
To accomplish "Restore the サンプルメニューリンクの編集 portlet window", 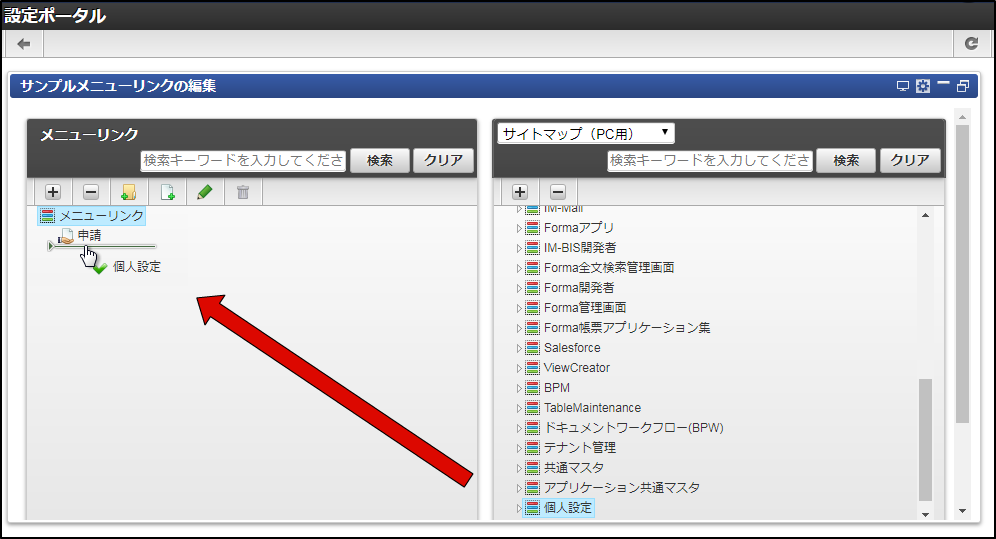I will click(x=963, y=86).
